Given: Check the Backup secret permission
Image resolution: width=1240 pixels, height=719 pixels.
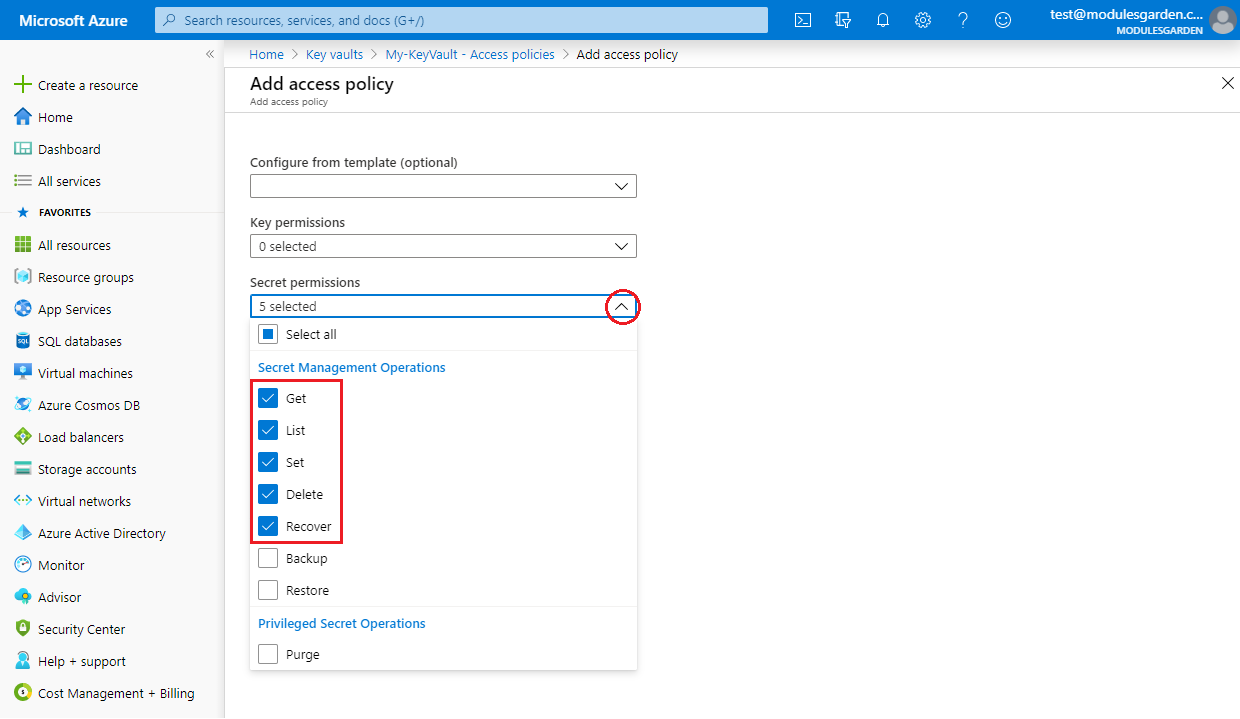Looking at the screenshot, I should (x=268, y=558).
